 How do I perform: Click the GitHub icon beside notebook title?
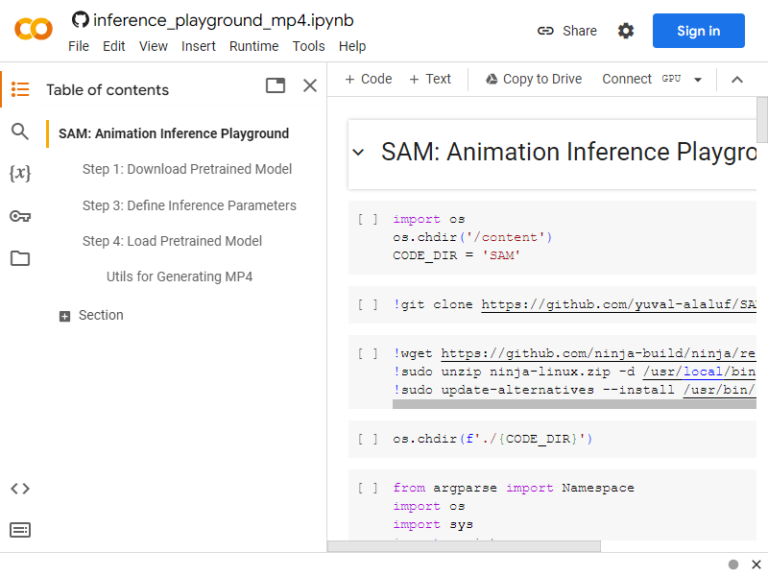coord(80,20)
